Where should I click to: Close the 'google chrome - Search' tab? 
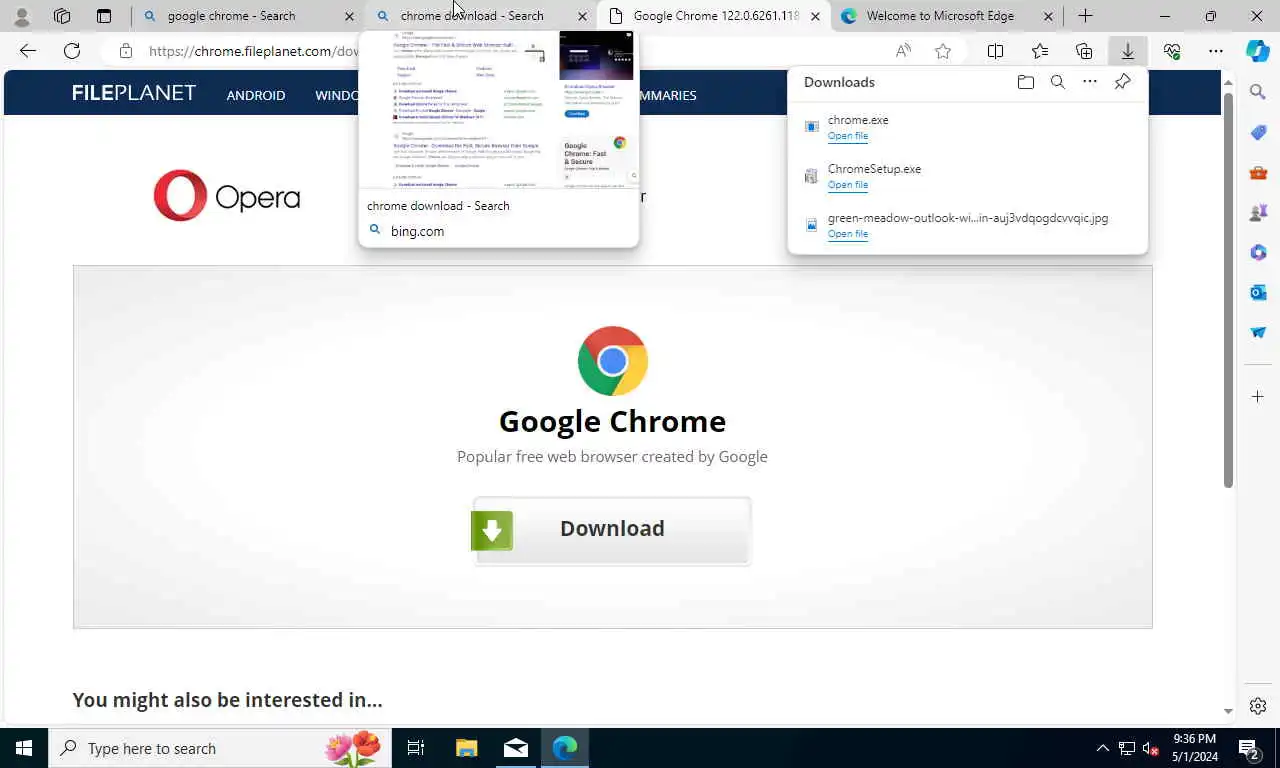(349, 16)
